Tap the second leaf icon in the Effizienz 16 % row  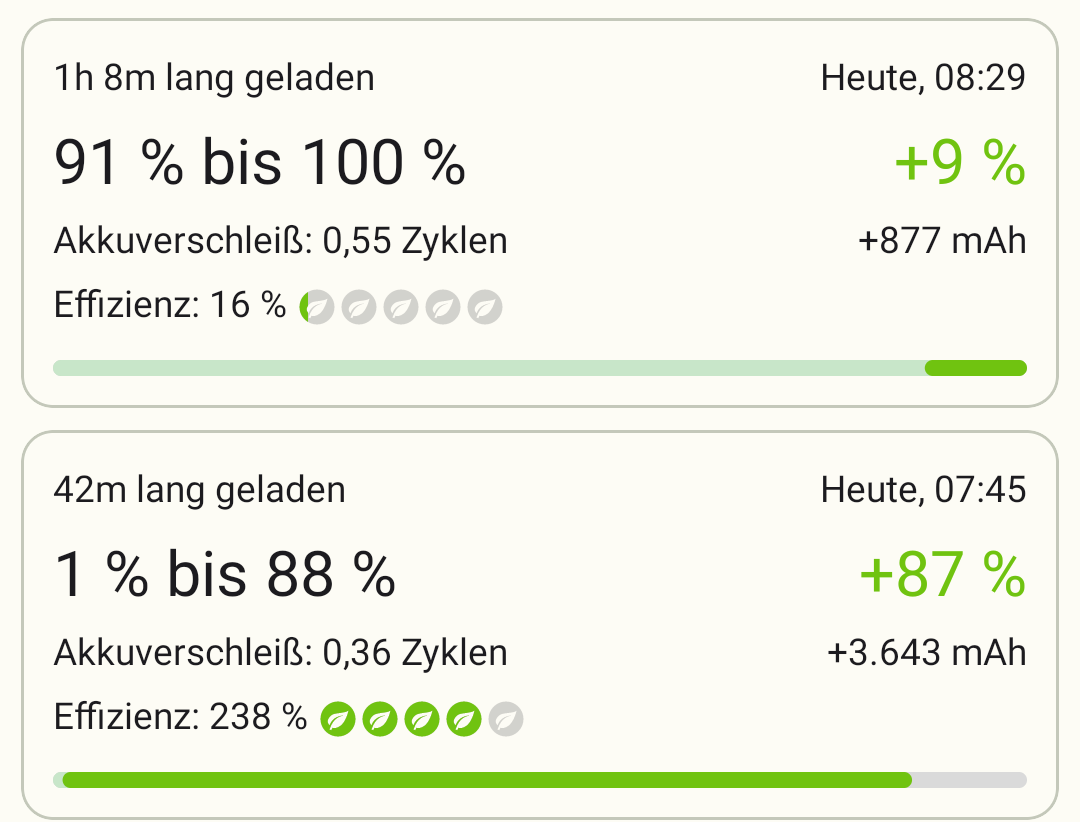coord(359,307)
